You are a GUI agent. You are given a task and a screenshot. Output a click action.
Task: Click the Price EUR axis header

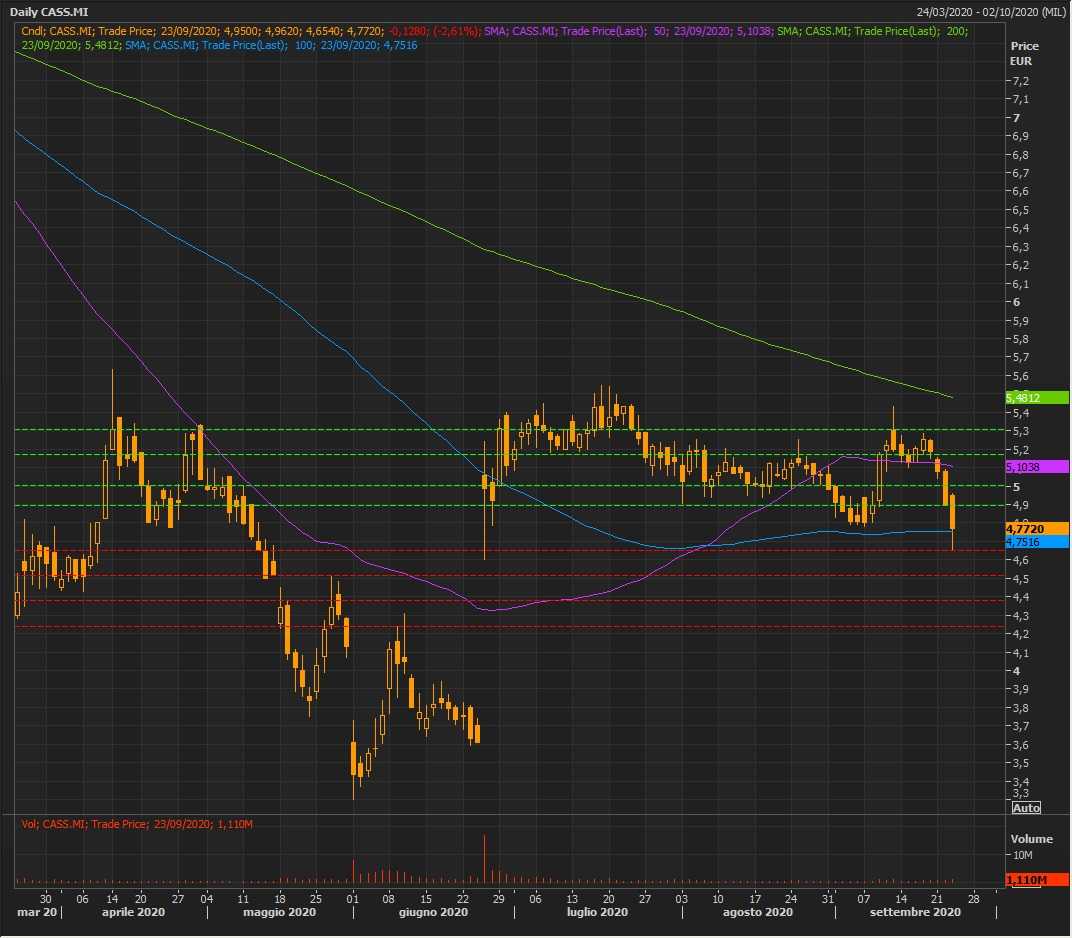pos(1023,54)
